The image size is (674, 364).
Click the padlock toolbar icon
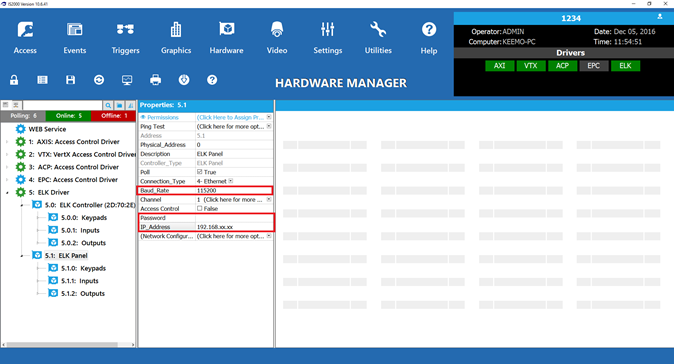coord(14,80)
